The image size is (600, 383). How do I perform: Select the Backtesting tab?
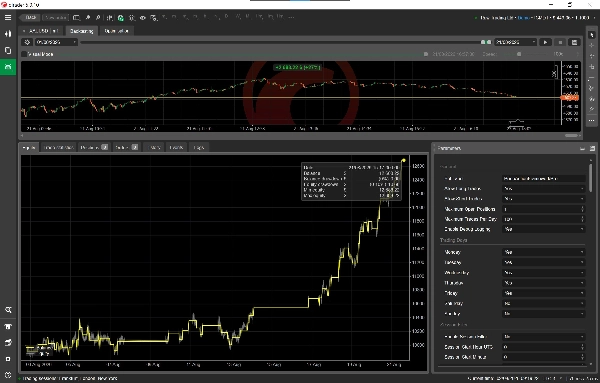(82, 31)
